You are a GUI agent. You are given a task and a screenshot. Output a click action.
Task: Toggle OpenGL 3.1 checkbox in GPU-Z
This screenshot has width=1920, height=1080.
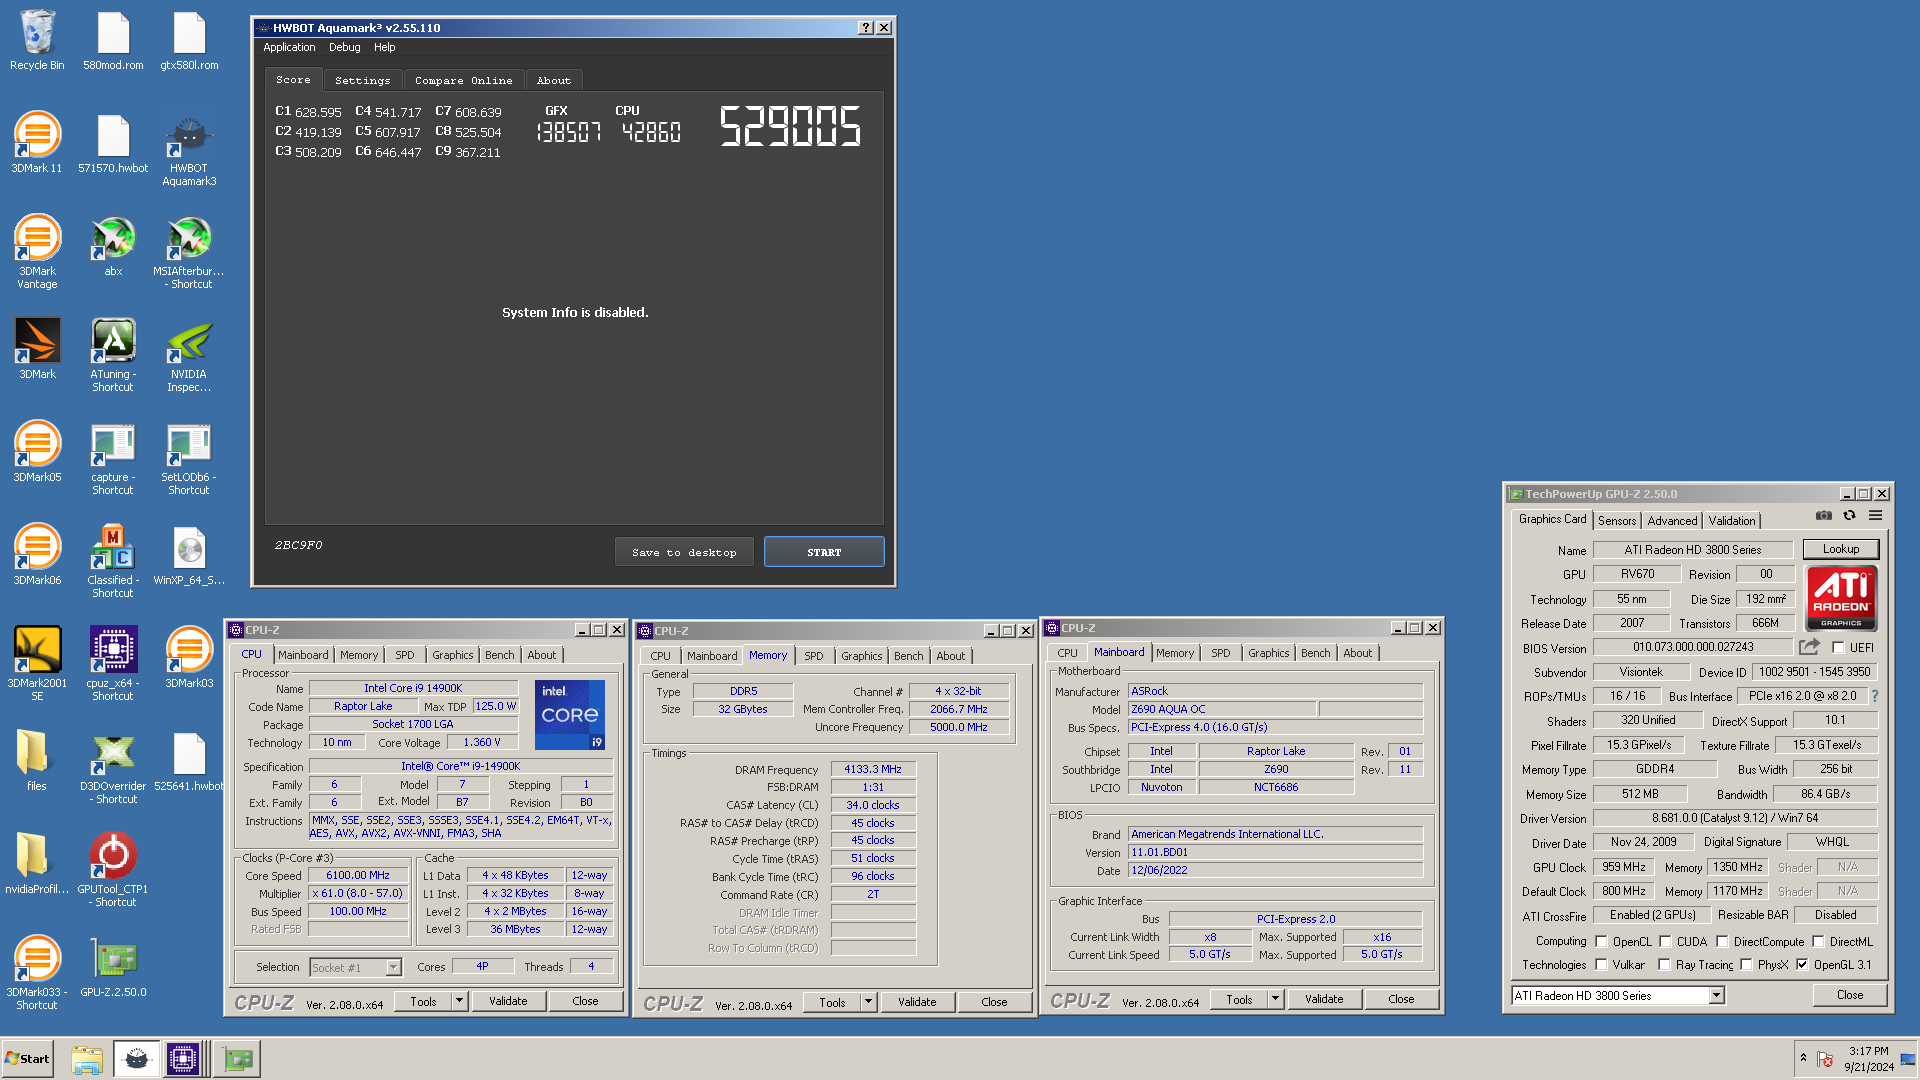point(1802,964)
